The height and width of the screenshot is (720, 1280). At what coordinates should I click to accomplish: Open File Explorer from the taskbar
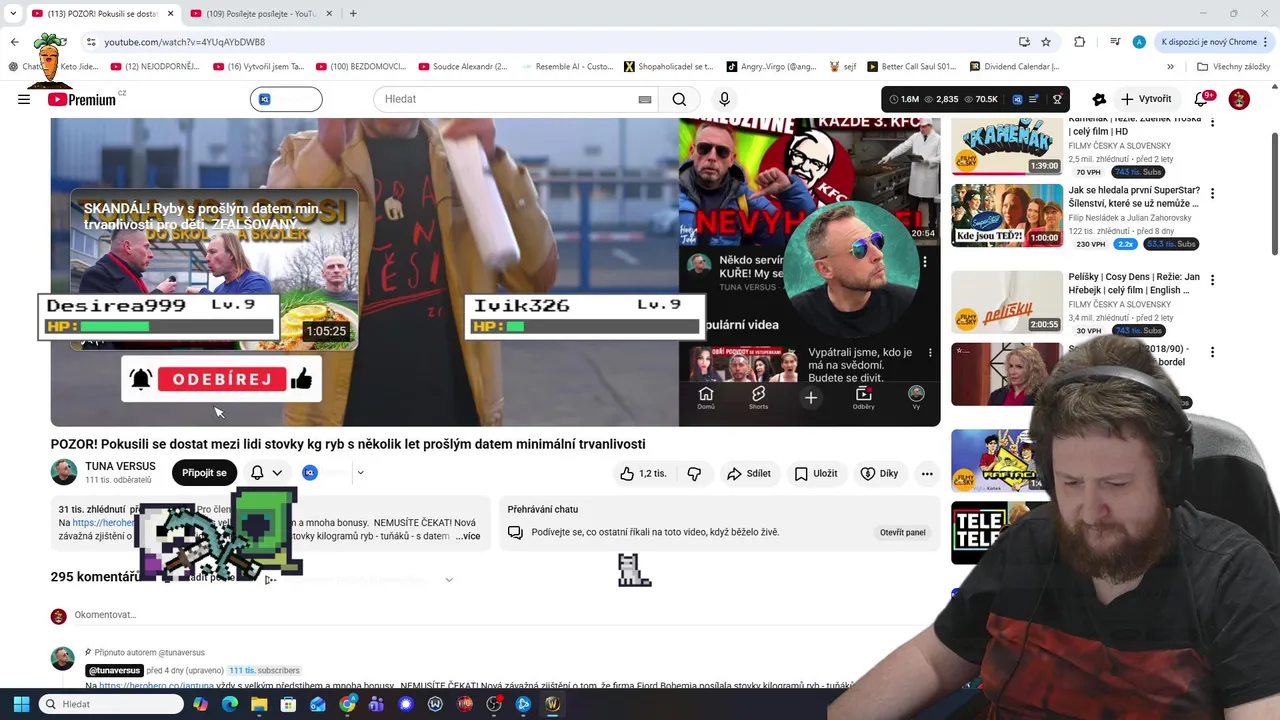(259, 704)
